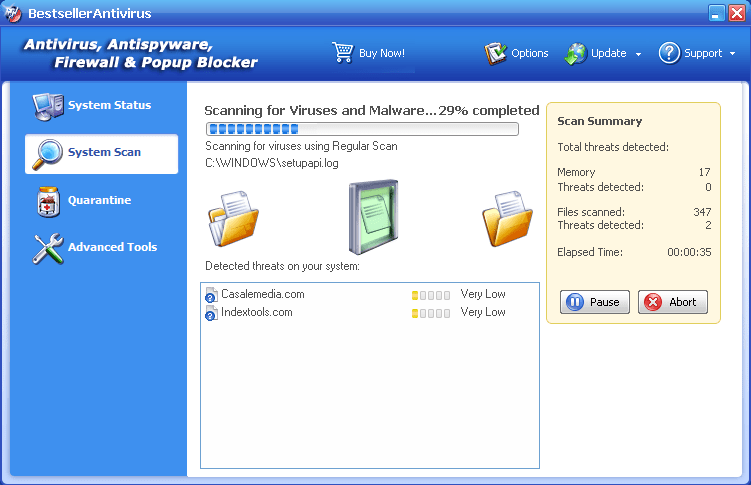Expand the Update dropdown arrow
Screen dimensions: 751x485
638,54
